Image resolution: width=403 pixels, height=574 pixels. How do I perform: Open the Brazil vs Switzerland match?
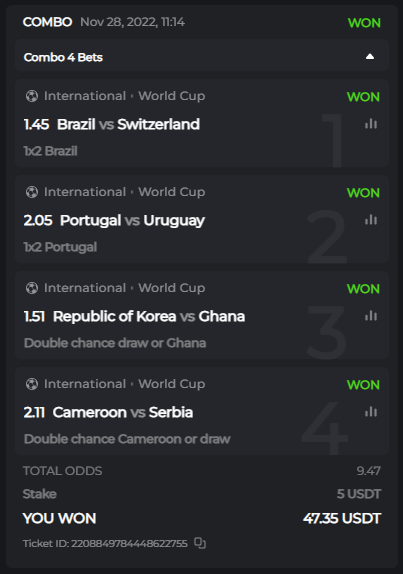pyautogui.click(x=128, y=124)
